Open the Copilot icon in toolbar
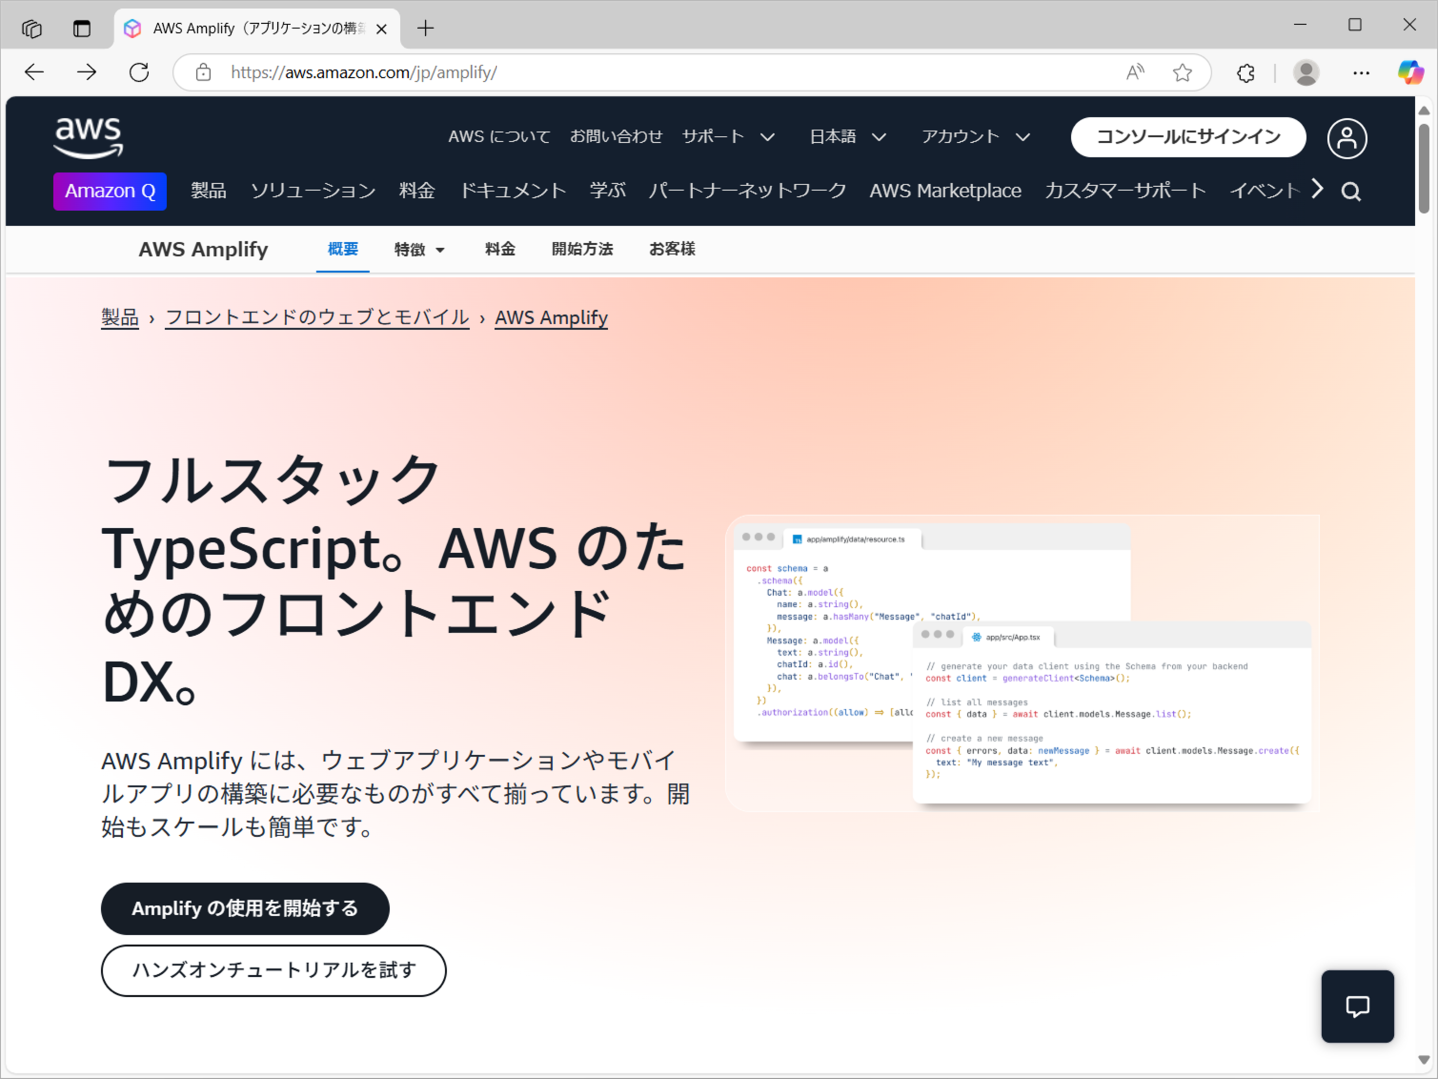This screenshot has height=1079, width=1438. 1411,72
